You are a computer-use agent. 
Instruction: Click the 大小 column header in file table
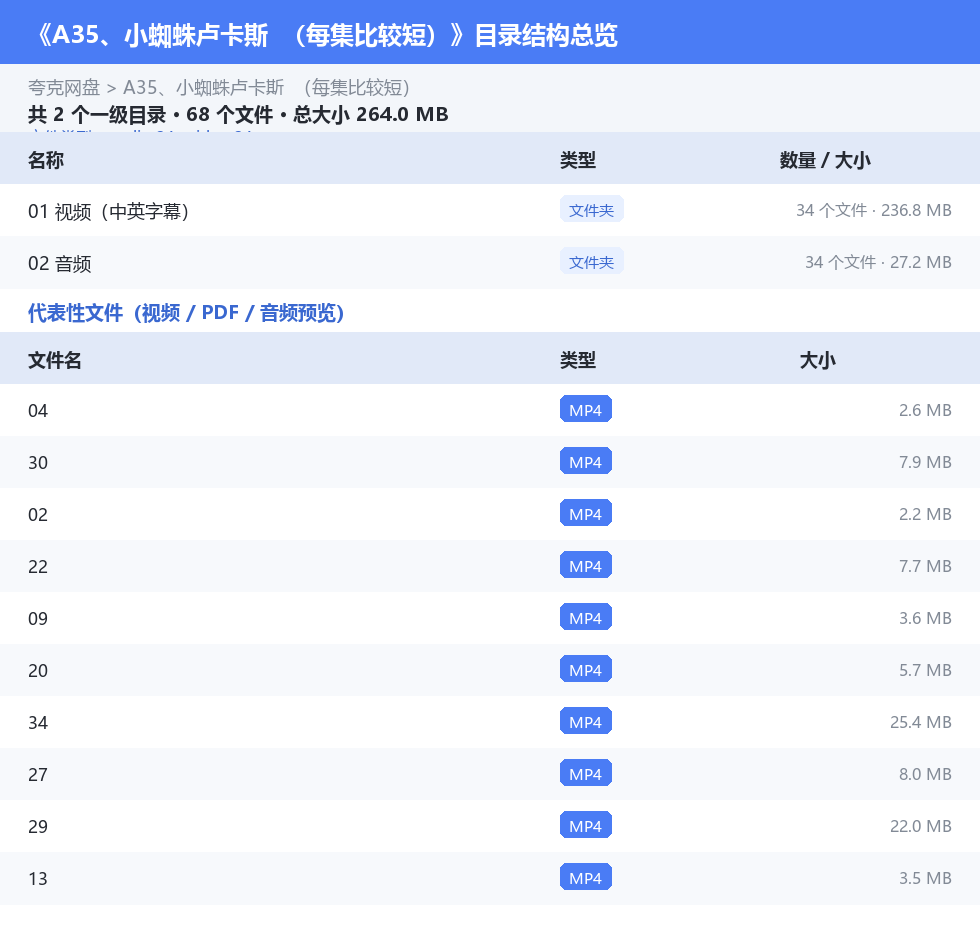[x=818, y=360]
